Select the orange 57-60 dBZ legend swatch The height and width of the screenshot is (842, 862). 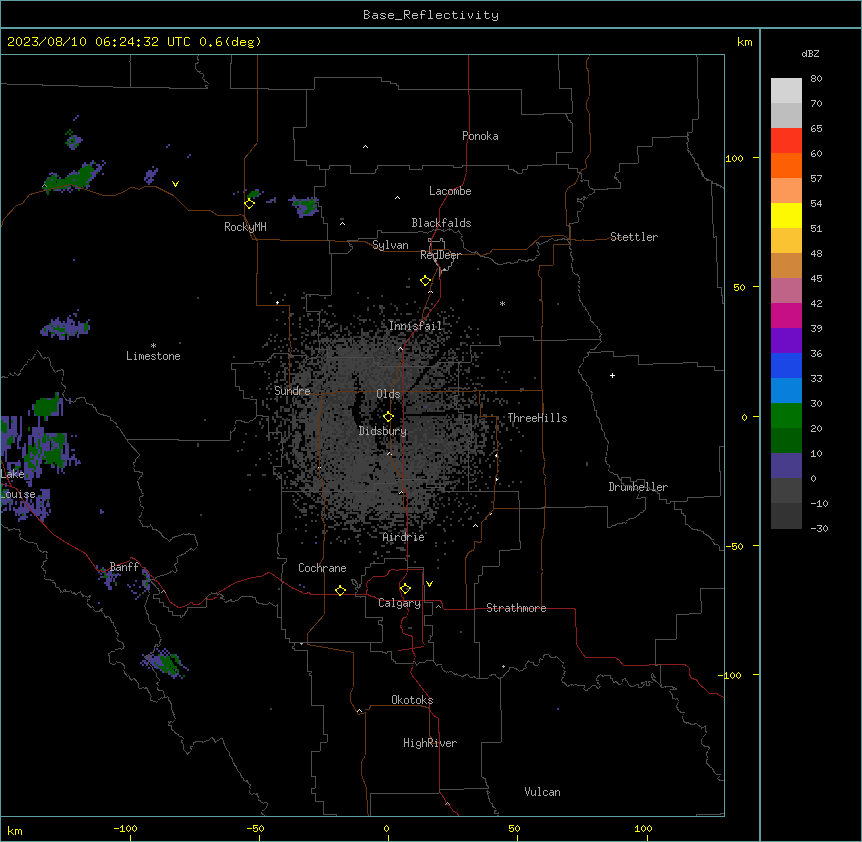click(x=786, y=165)
